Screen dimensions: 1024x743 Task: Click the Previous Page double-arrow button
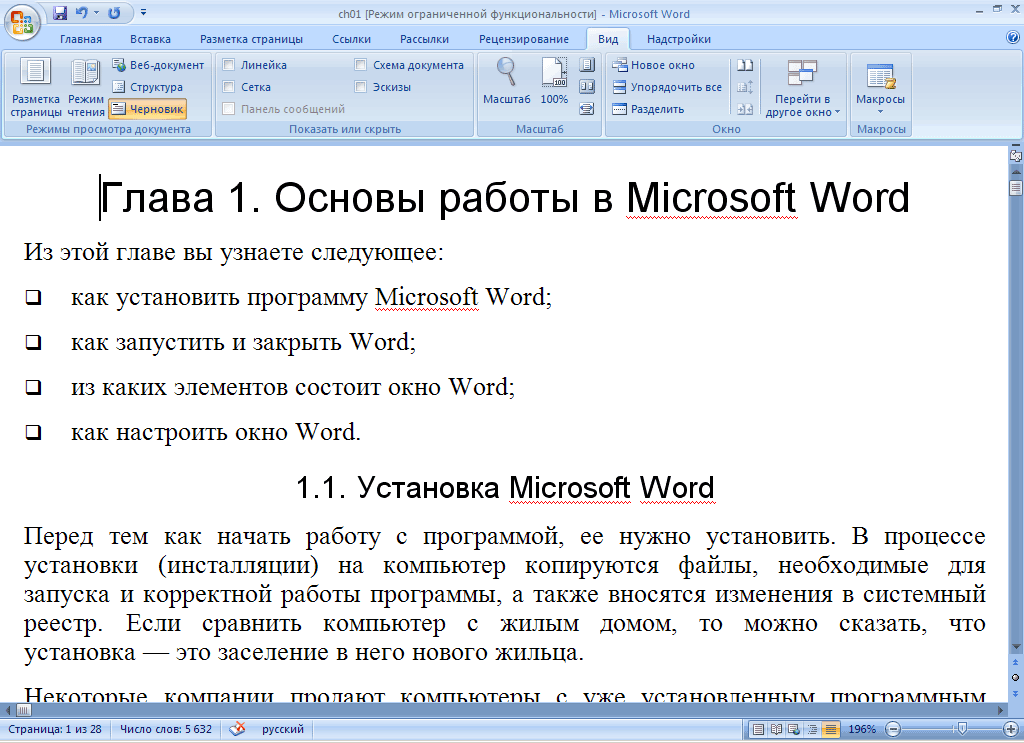tap(1016, 663)
